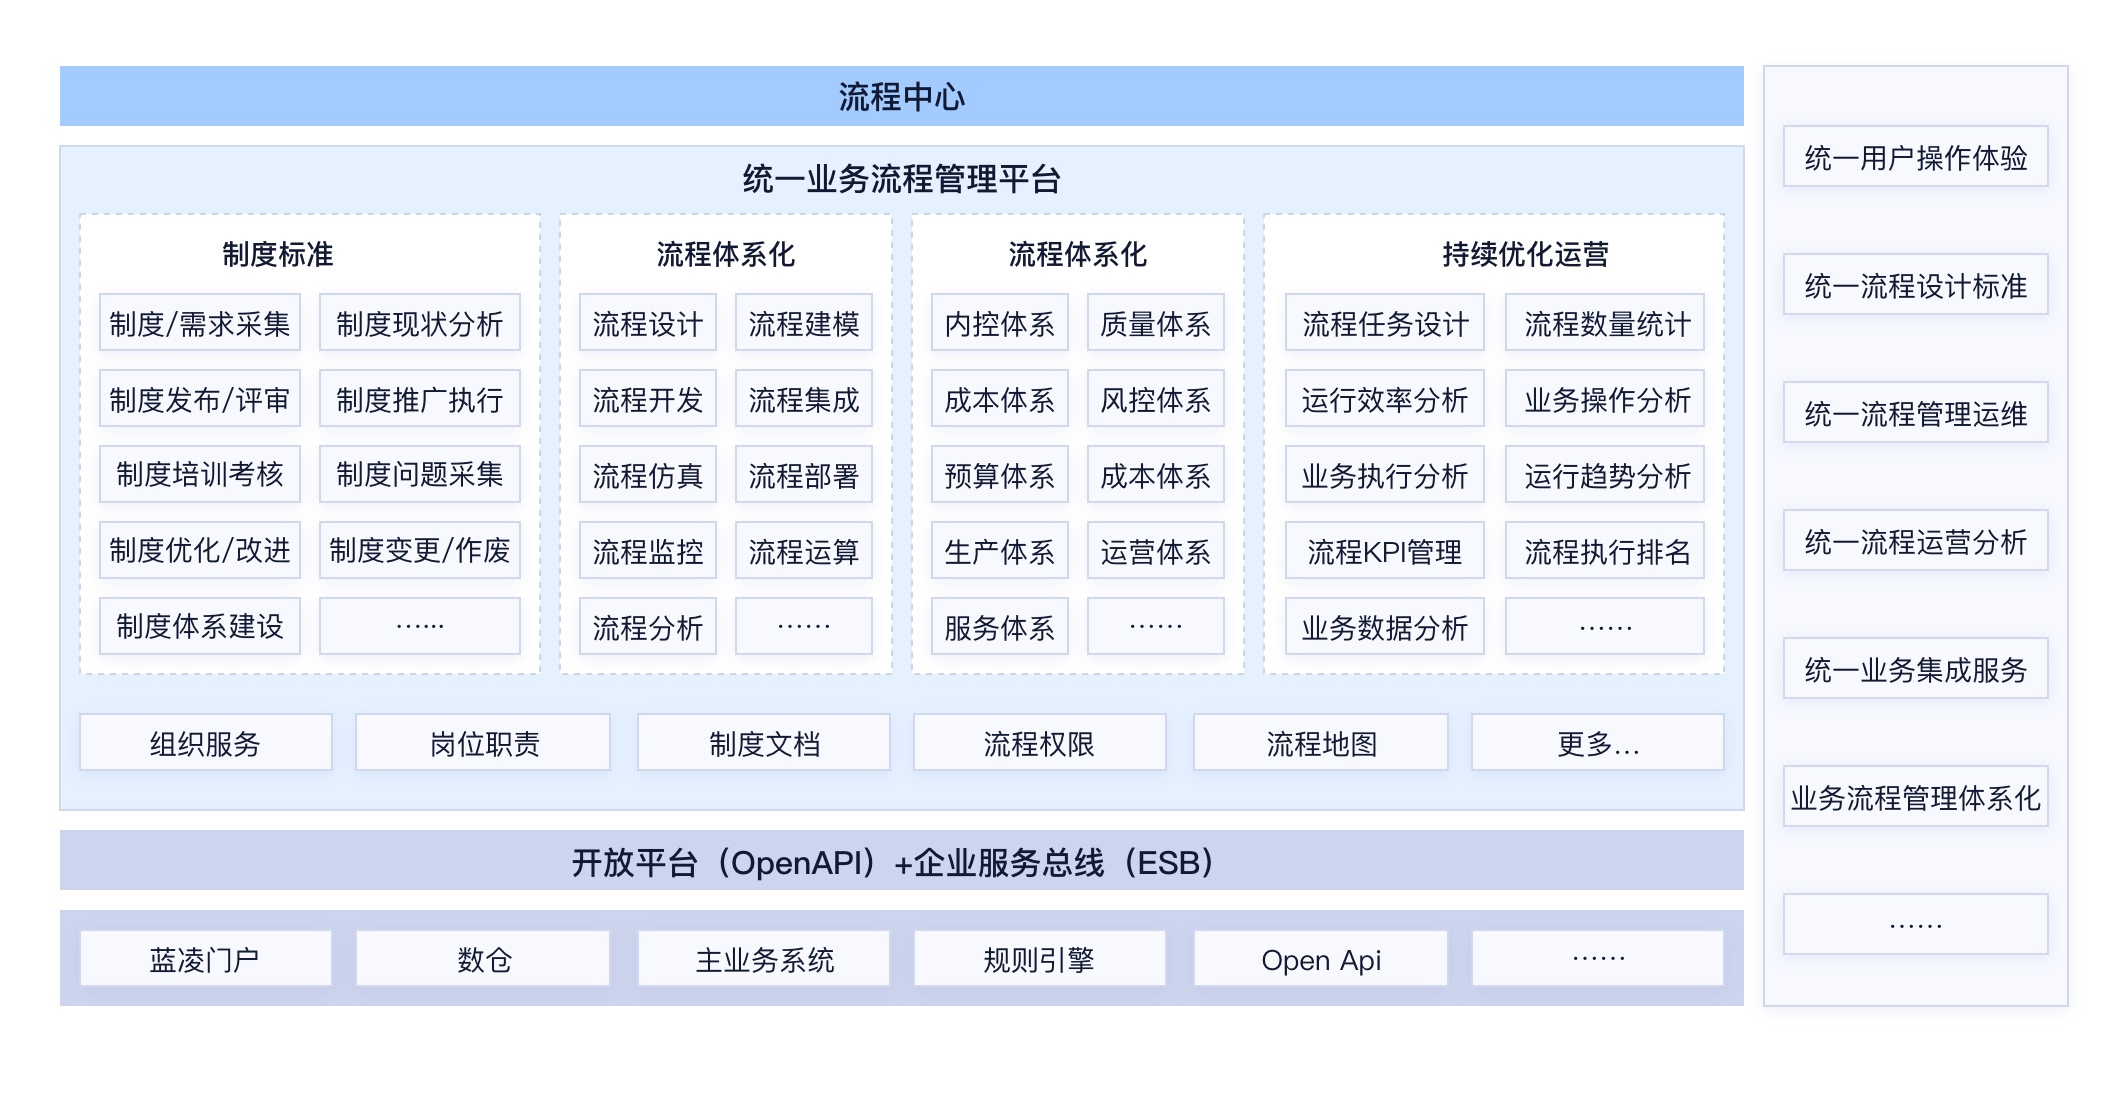Select the 业务数据分析 box
The width and height of the screenshot is (2128, 1096).
pyautogui.click(x=1385, y=626)
